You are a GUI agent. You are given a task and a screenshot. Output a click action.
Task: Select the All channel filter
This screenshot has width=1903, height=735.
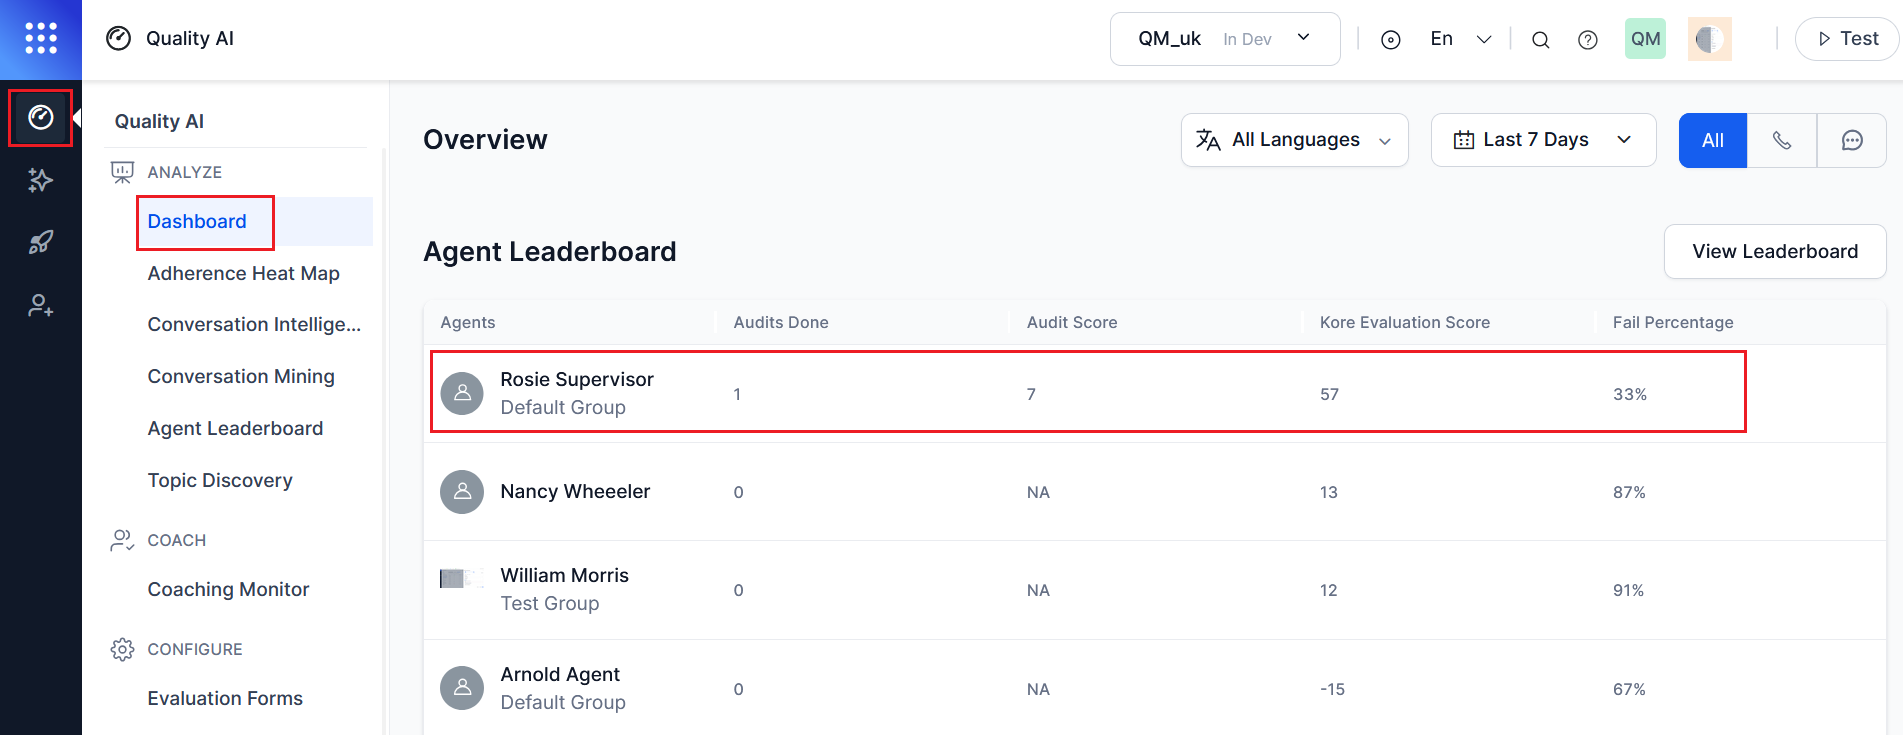pos(1713,140)
